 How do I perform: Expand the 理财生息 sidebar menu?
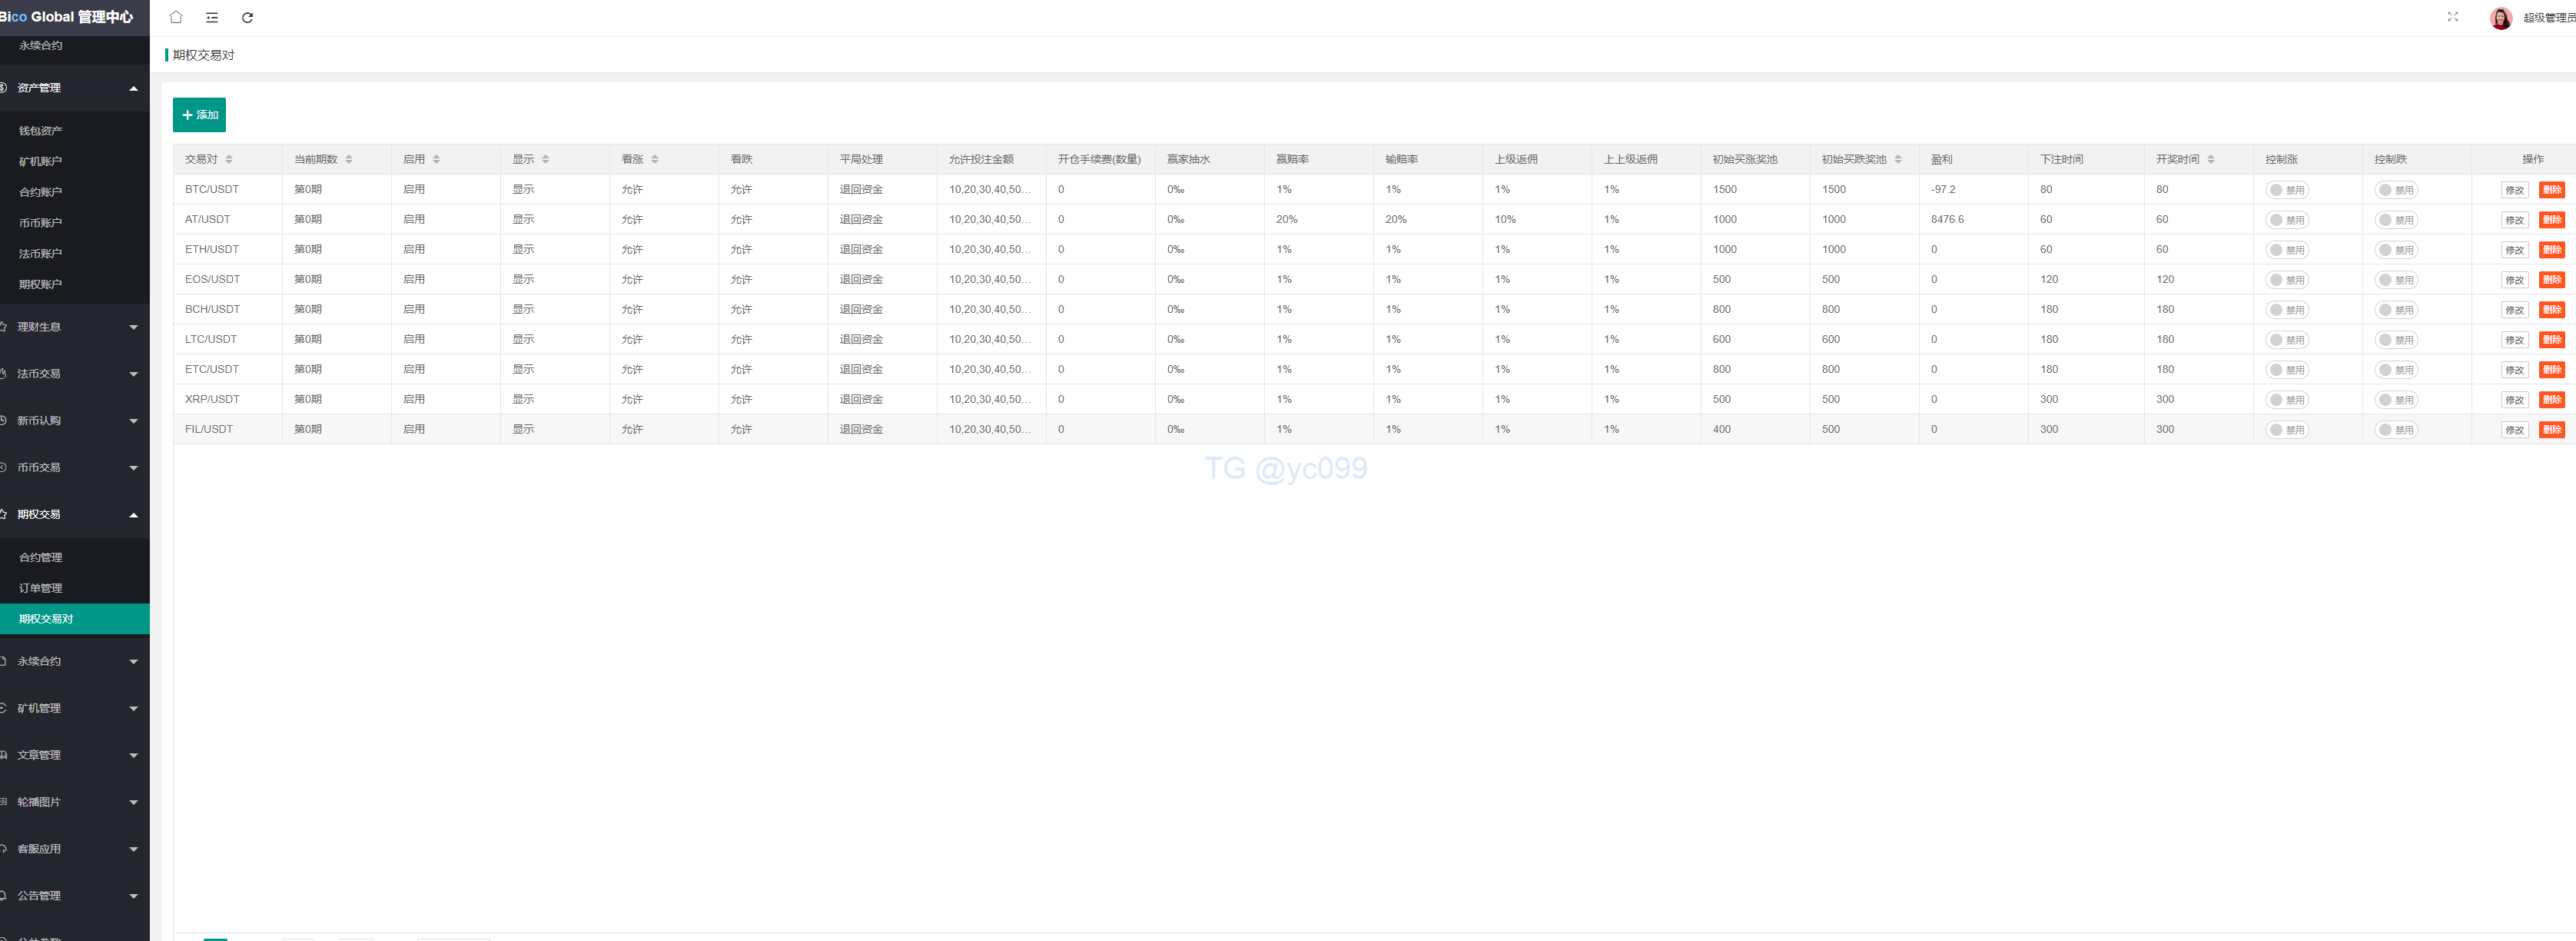click(x=75, y=327)
